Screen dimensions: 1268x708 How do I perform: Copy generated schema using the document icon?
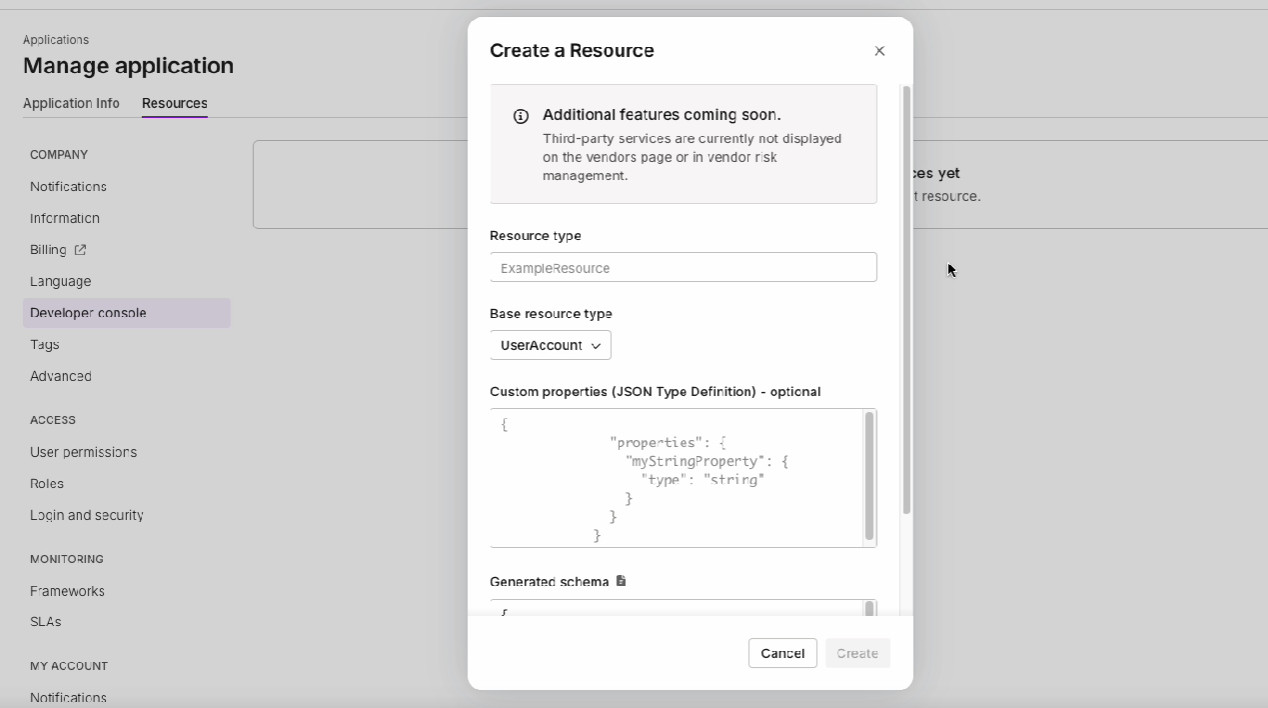coord(621,581)
